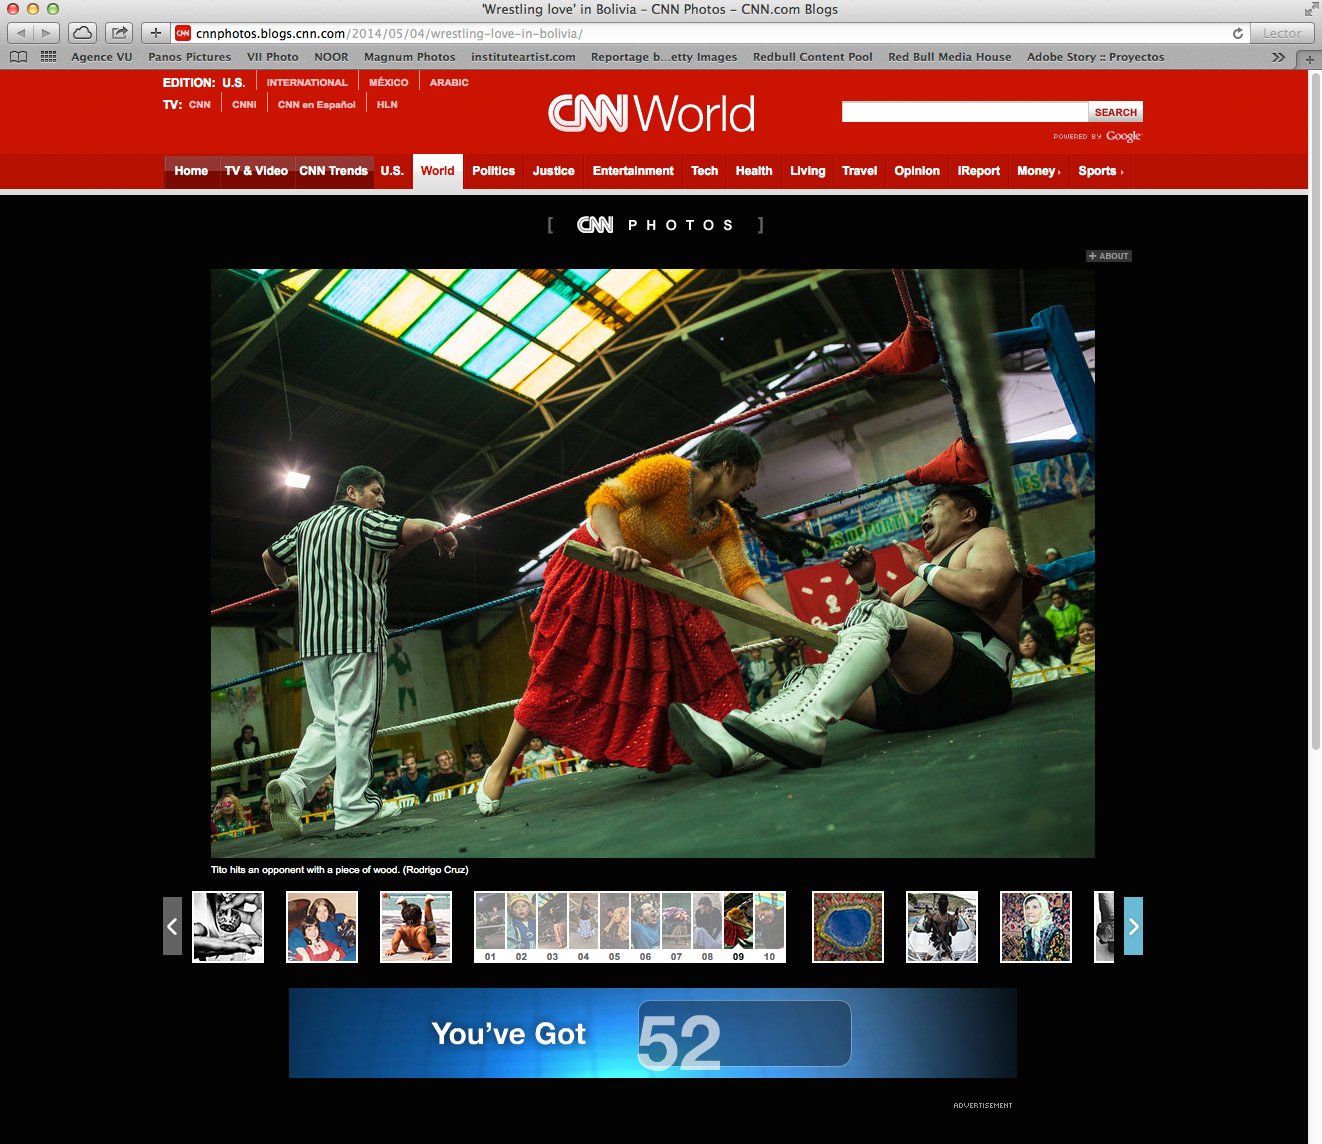Toggle the Lector reader button
Image resolution: width=1322 pixels, height=1144 pixels.
click(x=1282, y=33)
